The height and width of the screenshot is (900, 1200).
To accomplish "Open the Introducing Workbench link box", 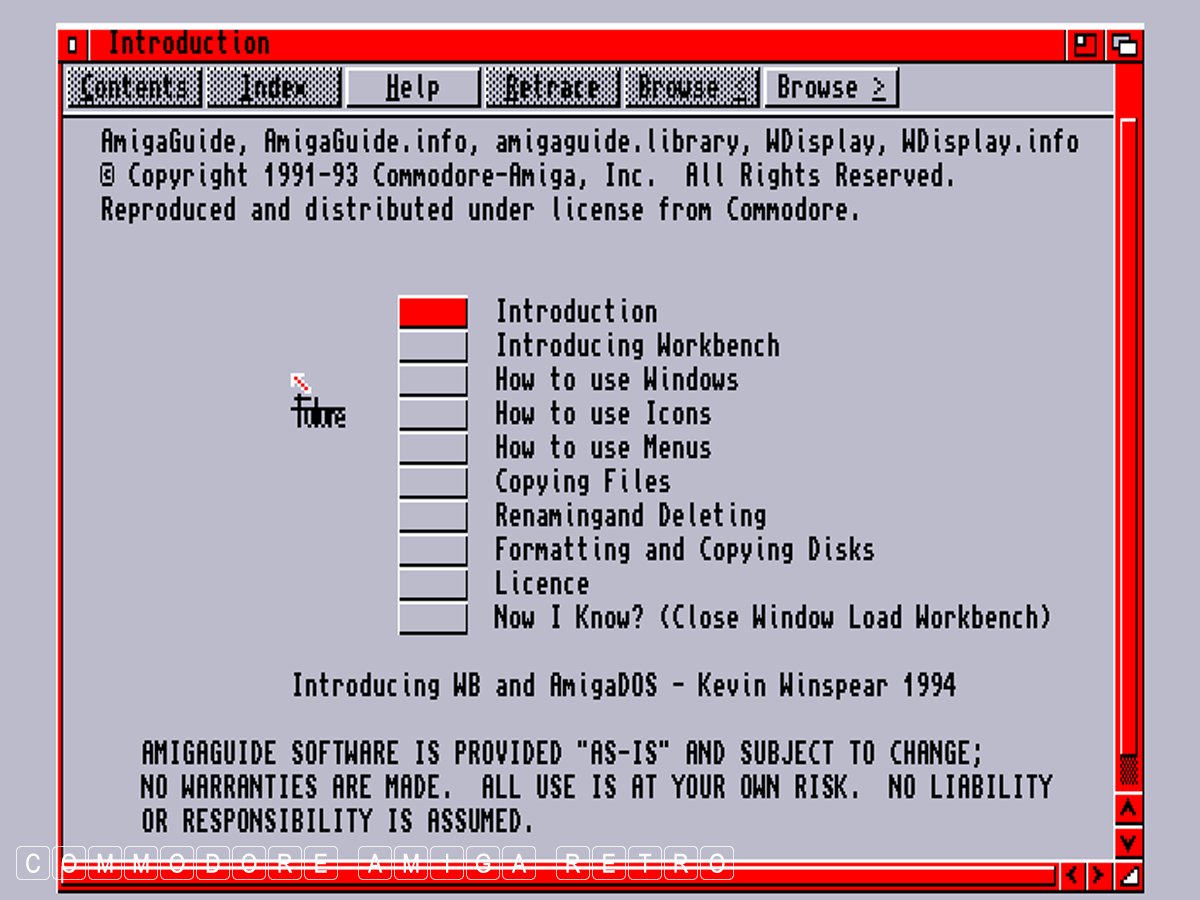I will pyautogui.click(x=433, y=346).
